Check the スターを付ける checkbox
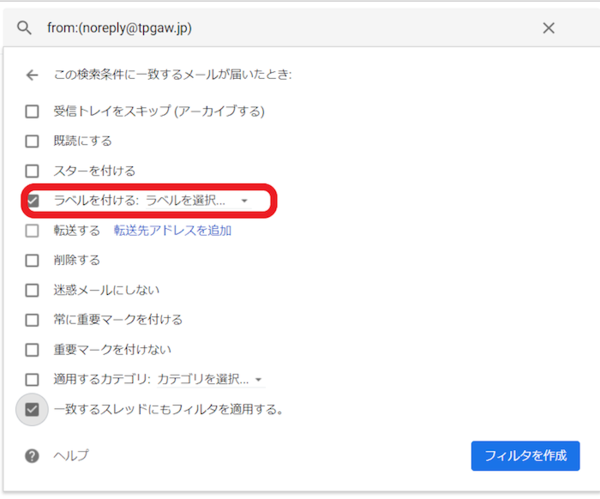The image size is (600, 499). pyautogui.click(x=32, y=171)
